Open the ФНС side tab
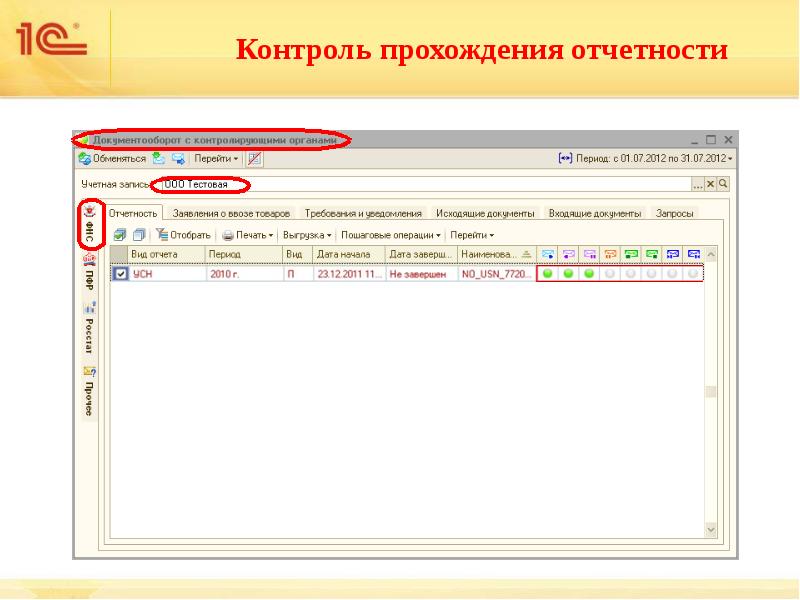 [x=90, y=226]
